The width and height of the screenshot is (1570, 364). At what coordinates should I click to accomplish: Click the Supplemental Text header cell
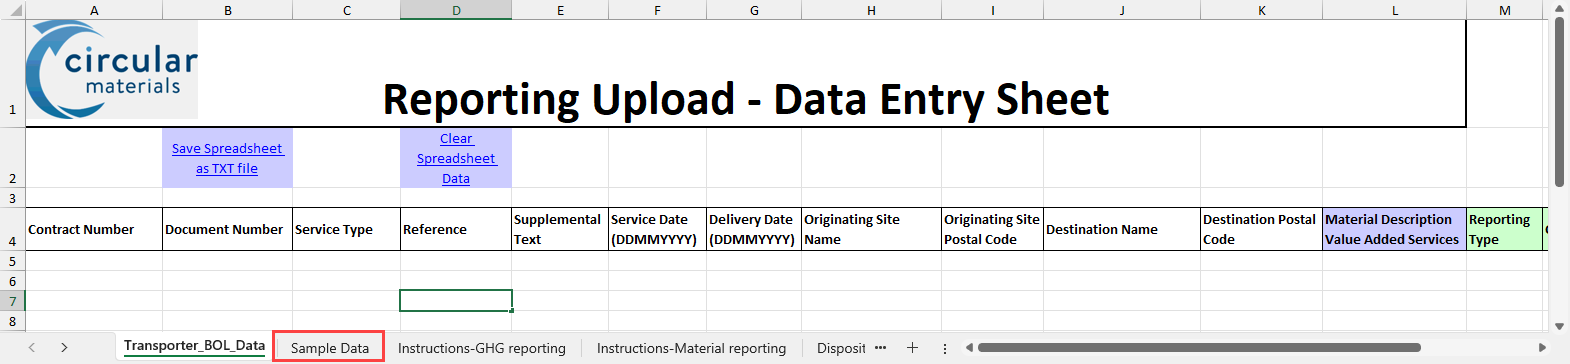(560, 229)
